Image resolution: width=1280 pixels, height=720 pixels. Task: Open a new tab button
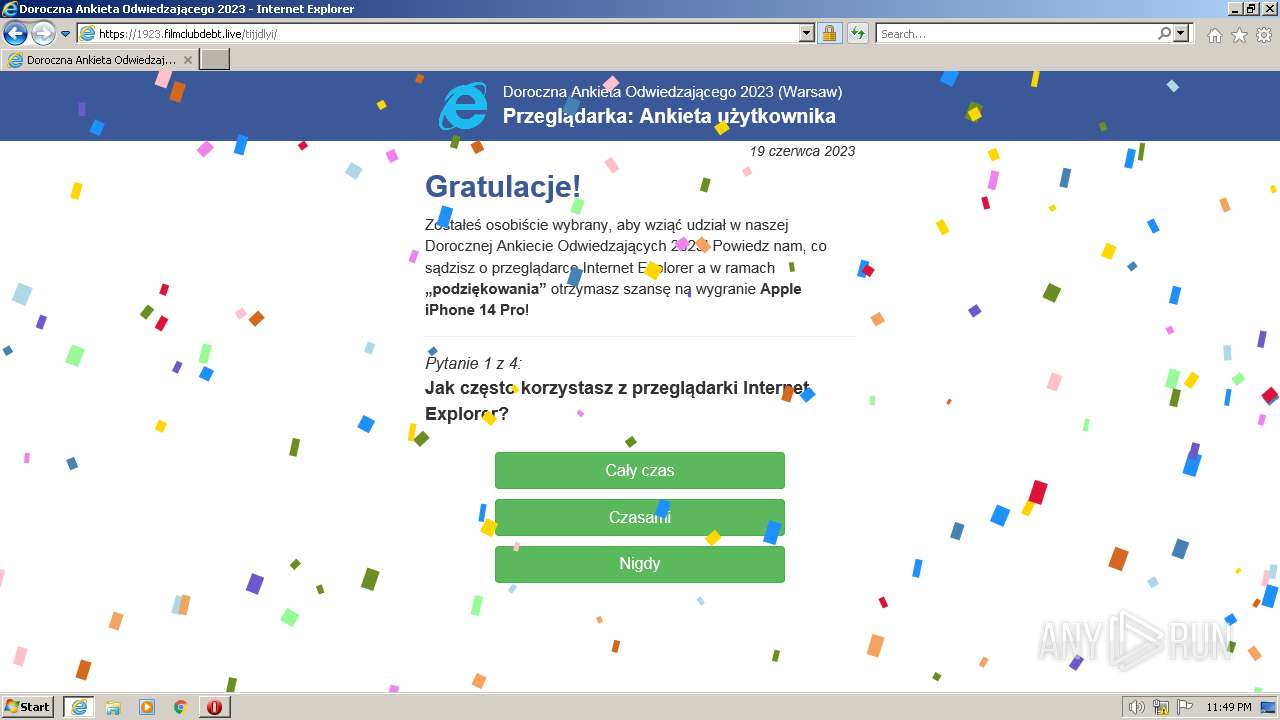coord(215,60)
